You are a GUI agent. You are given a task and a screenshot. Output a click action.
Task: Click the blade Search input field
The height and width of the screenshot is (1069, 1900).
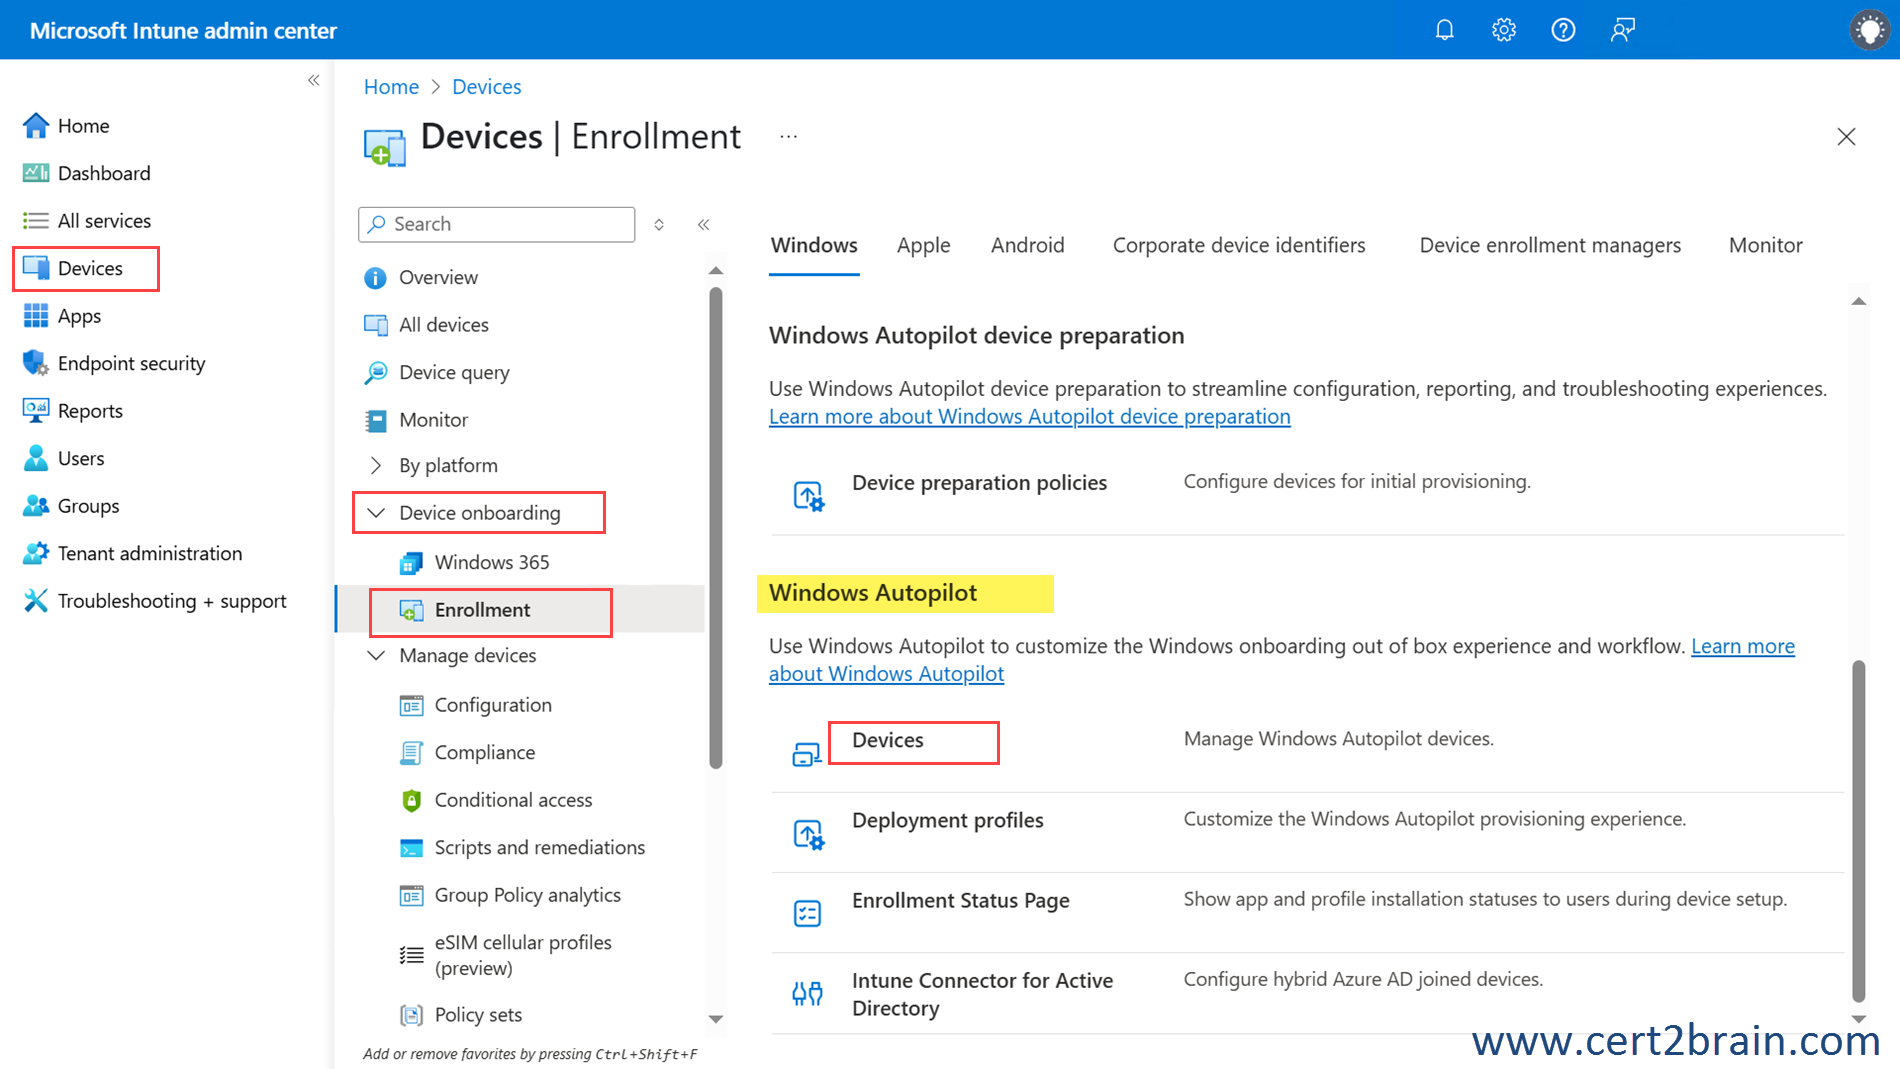click(496, 224)
